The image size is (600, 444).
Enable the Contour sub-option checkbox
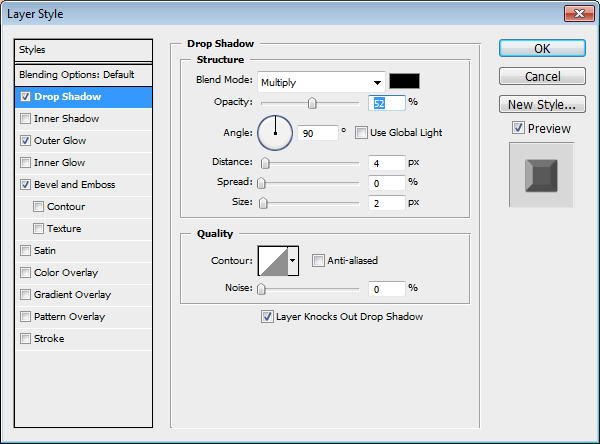(x=38, y=207)
